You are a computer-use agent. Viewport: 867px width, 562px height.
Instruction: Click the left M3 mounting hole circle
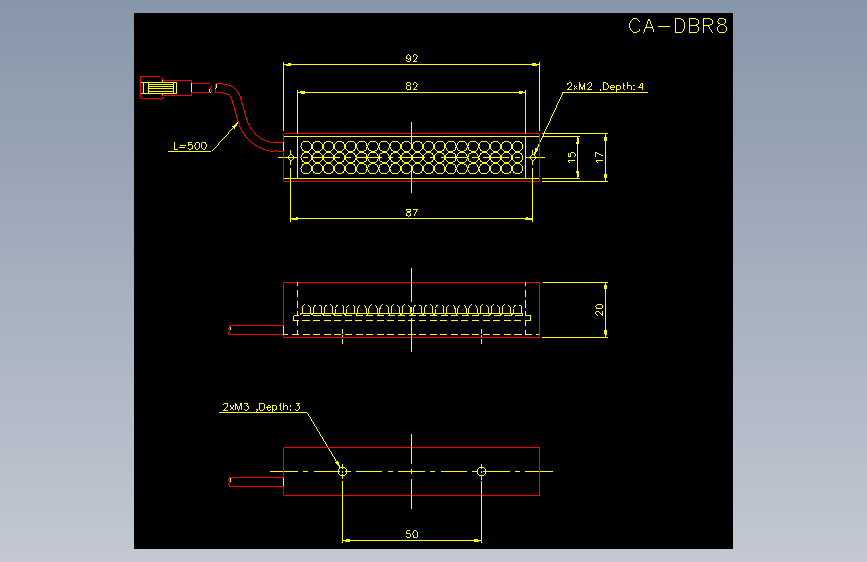click(342, 471)
